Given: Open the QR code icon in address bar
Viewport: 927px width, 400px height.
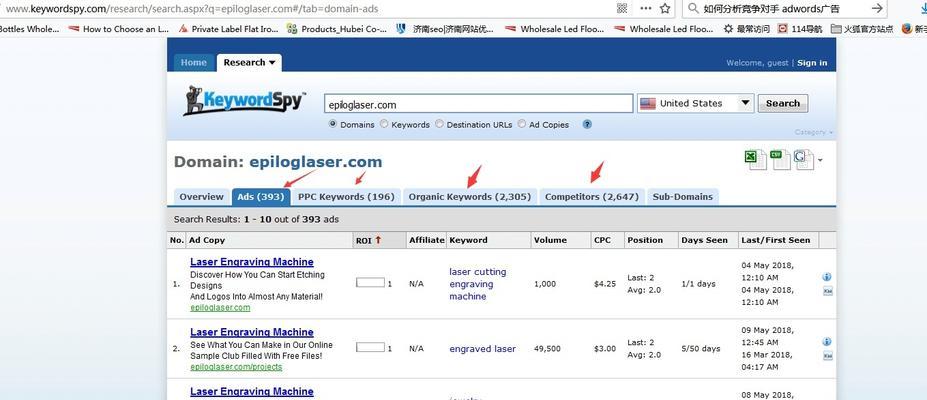Looking at the screenshot, I should [622, 8].
